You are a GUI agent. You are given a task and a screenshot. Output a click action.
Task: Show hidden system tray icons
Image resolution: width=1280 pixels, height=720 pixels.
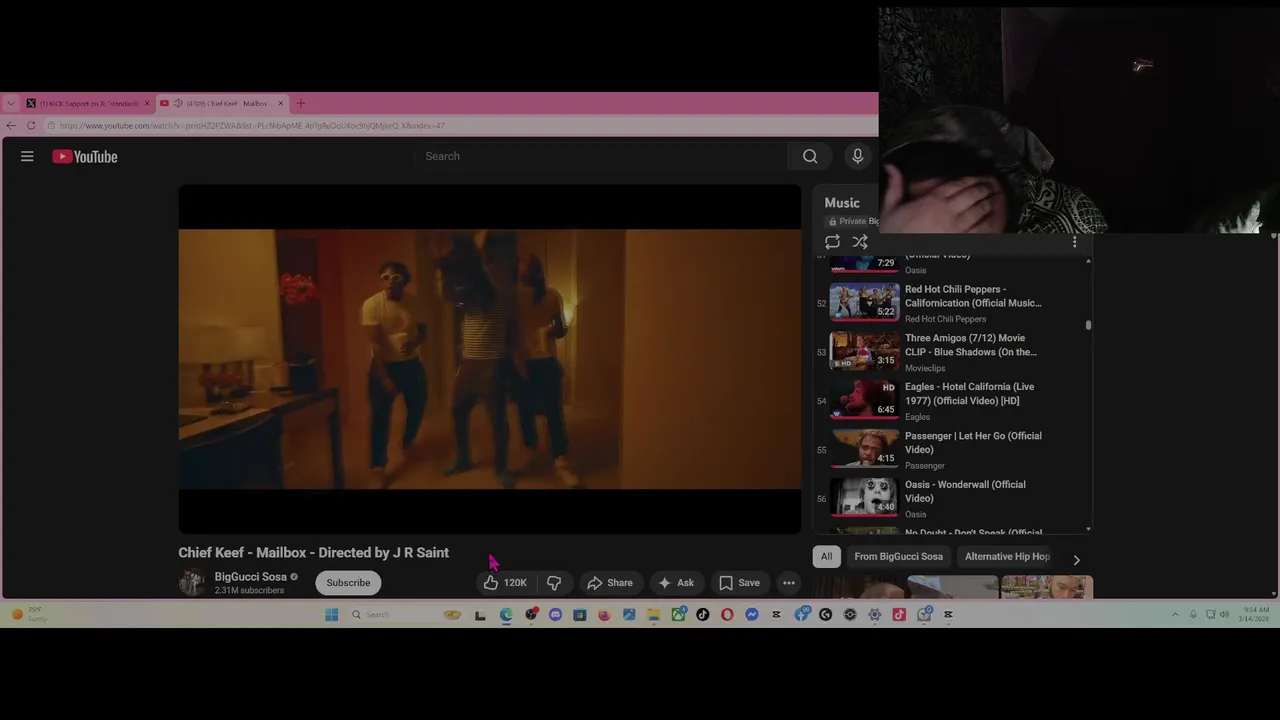1175,615
